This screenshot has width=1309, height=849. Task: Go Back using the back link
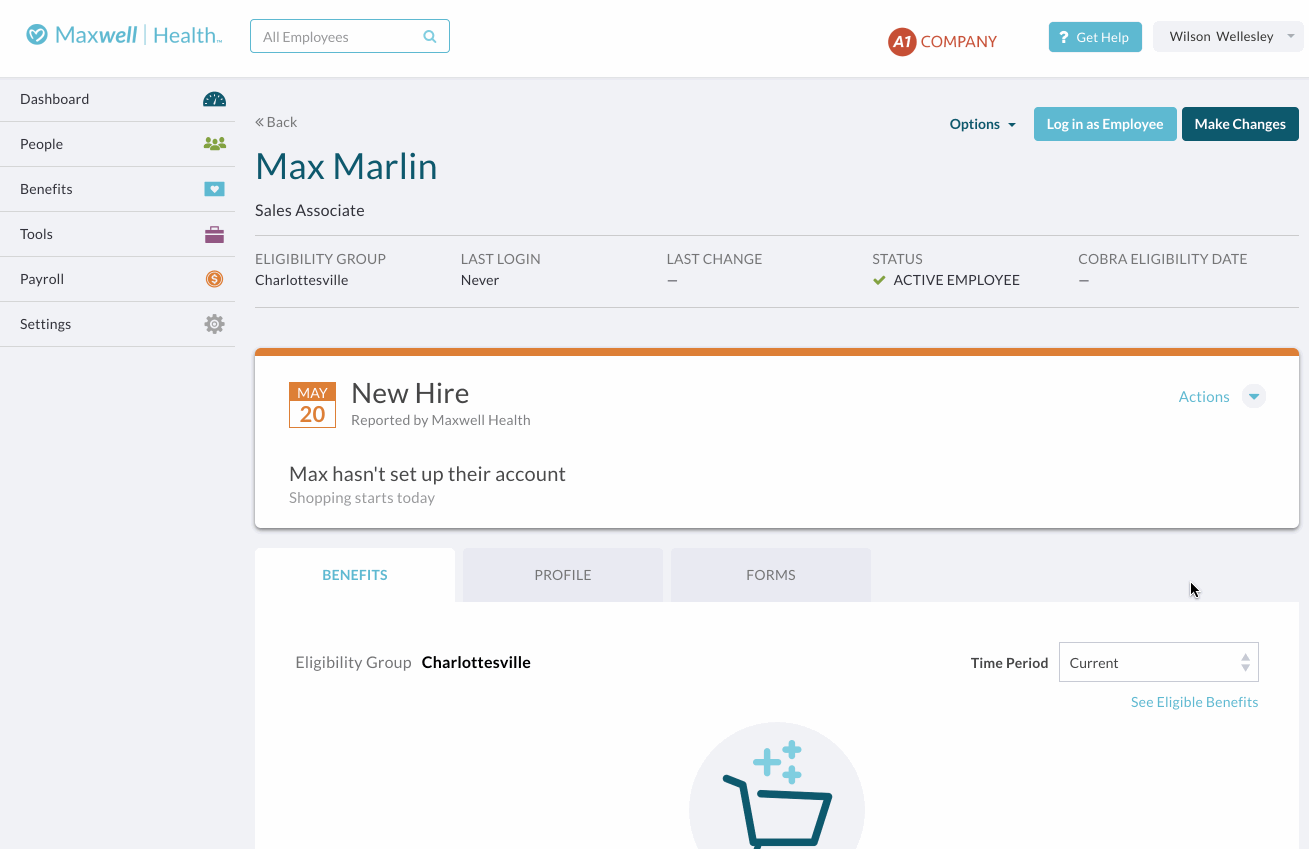click(276, 122)
